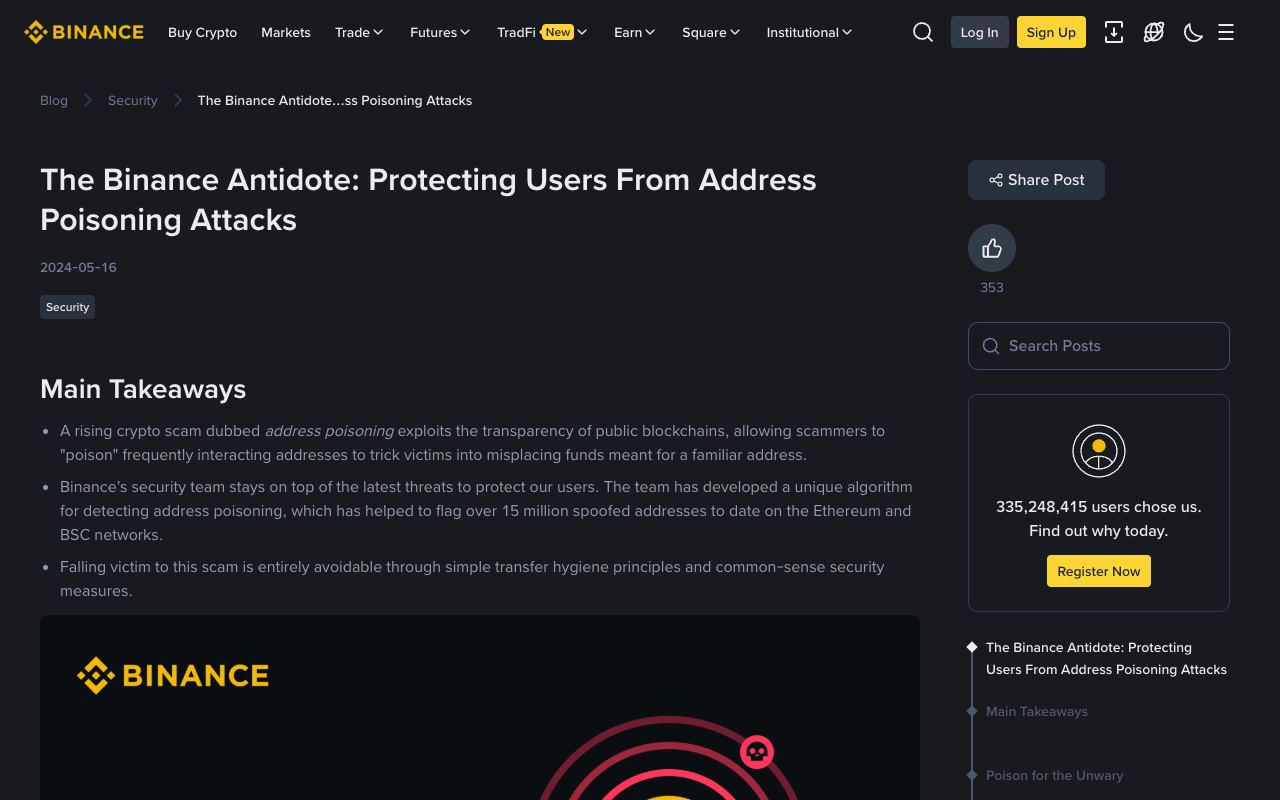Click the magnifier inside Search Posts box
The image size is (1280, 800).
point(991,346)
